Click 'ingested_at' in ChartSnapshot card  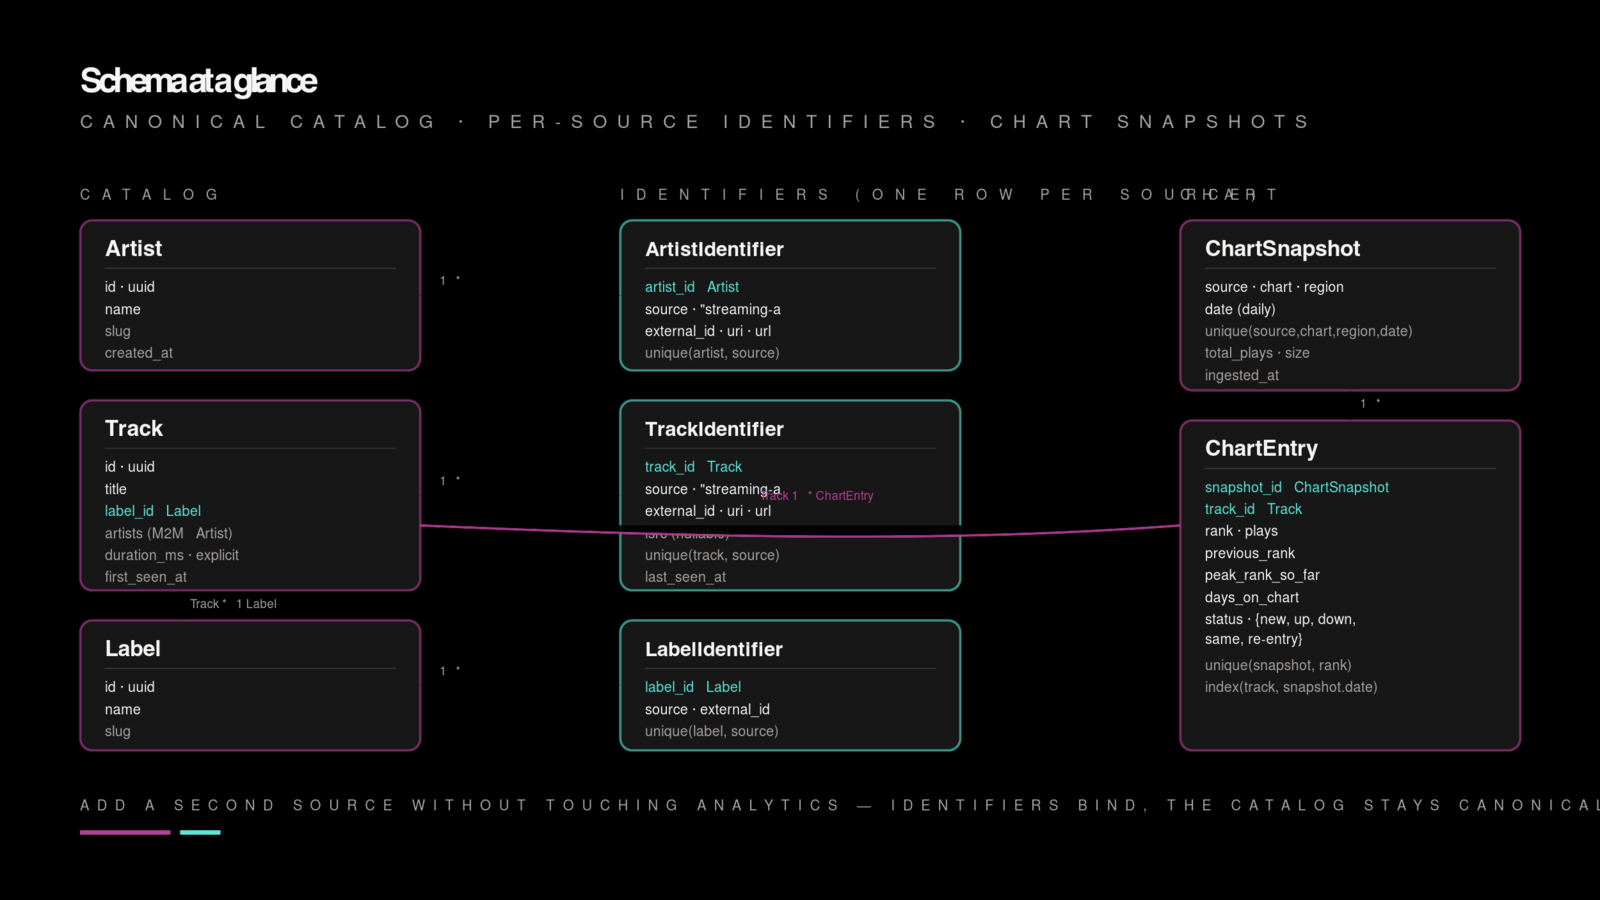(1242, 375)
